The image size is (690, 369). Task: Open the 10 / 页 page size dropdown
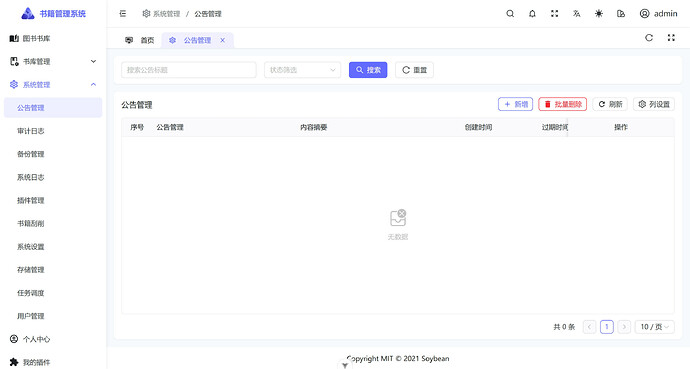click(654, 327)
